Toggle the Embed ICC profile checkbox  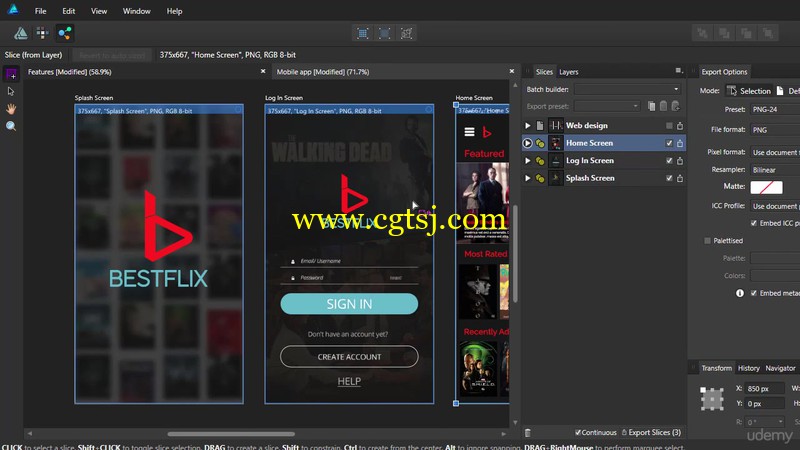[x=754, y=223]
